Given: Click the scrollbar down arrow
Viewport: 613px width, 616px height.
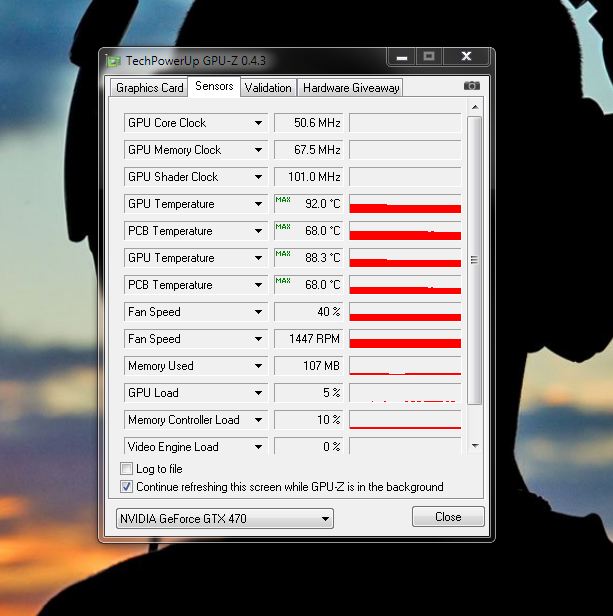Looking at the screenshot, I should point(475,446).
